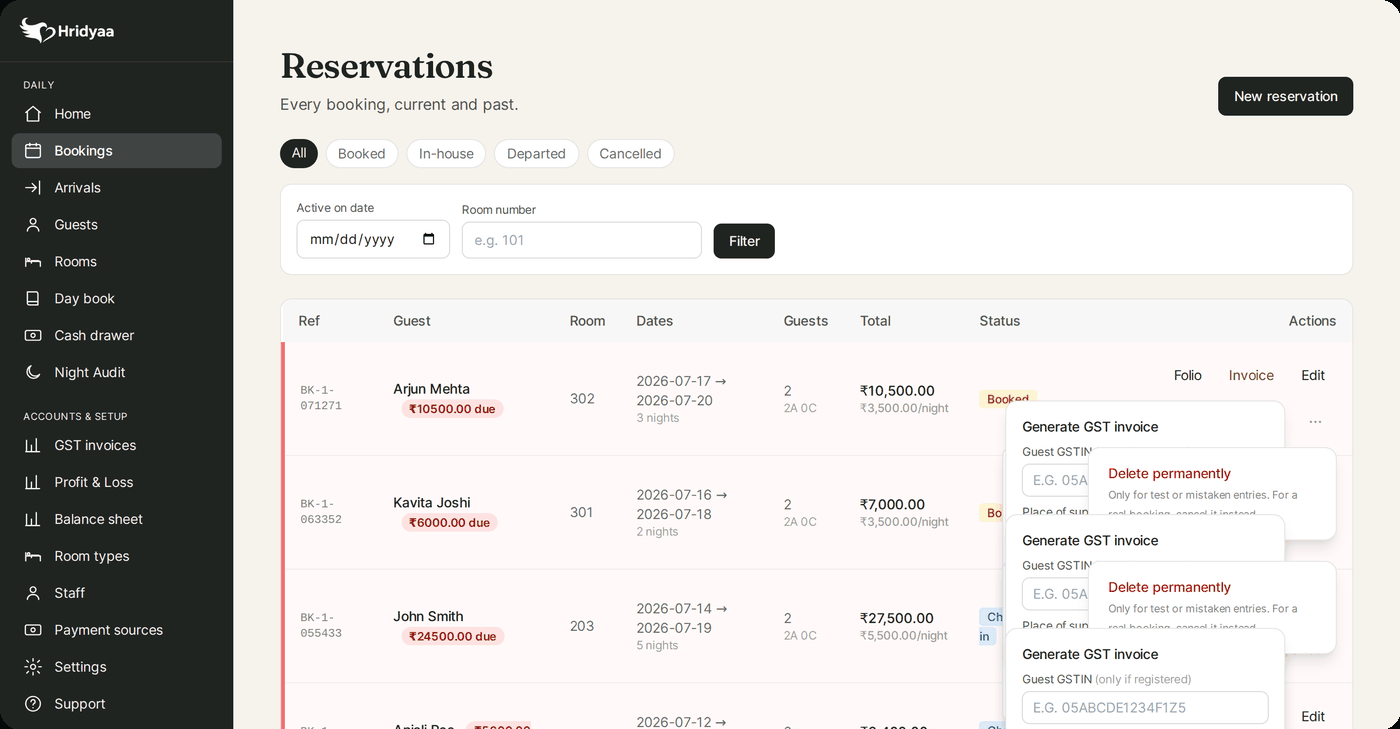Click the Hridyaa bird logo icon
The height and width of the screenshot is (729, 1400).
(37, 30)
